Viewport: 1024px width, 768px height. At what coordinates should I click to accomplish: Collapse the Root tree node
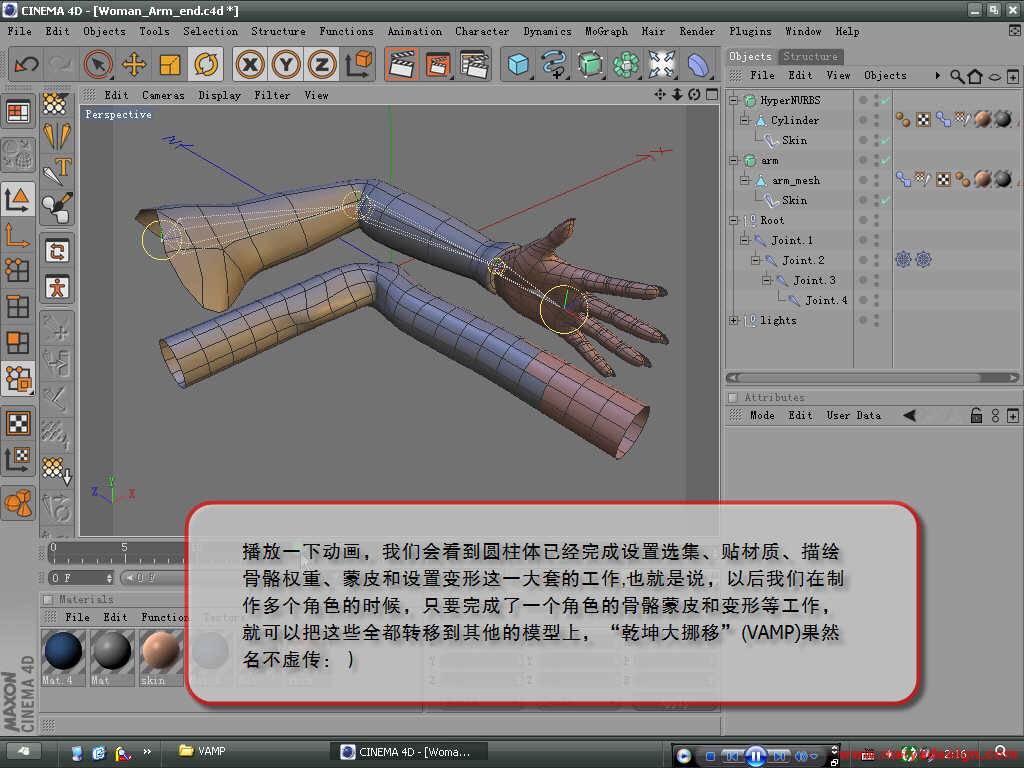coord(734,220)
